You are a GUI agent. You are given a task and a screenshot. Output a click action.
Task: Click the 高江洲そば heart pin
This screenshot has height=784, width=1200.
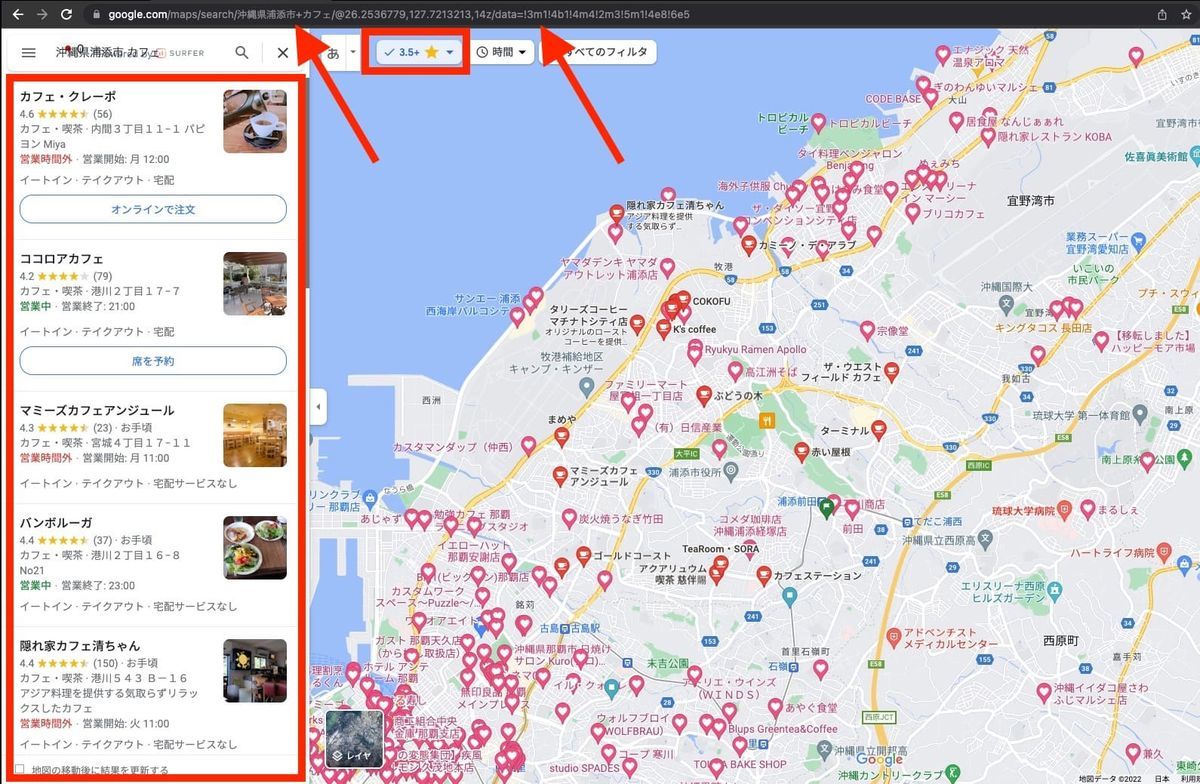click(x=733, y=372)
